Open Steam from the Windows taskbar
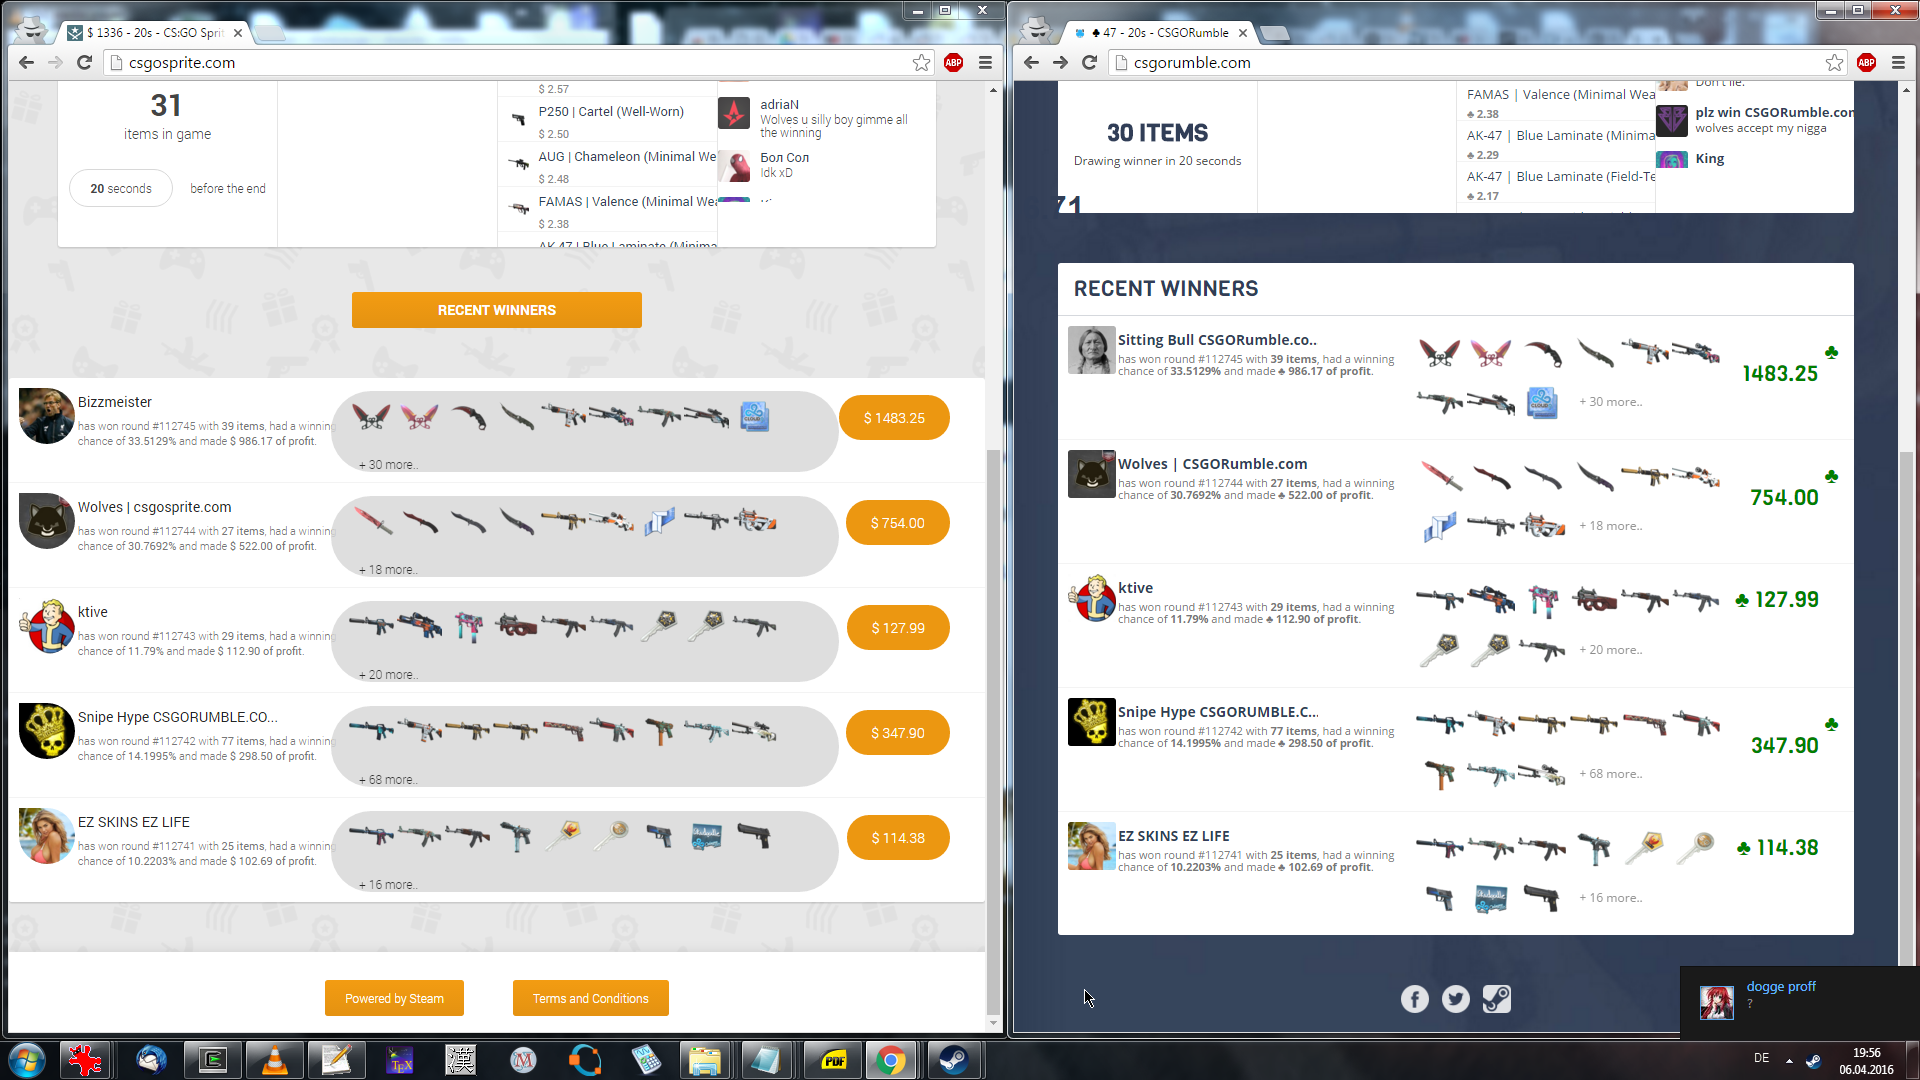1920x1080 pixels. coord(953,1060)
